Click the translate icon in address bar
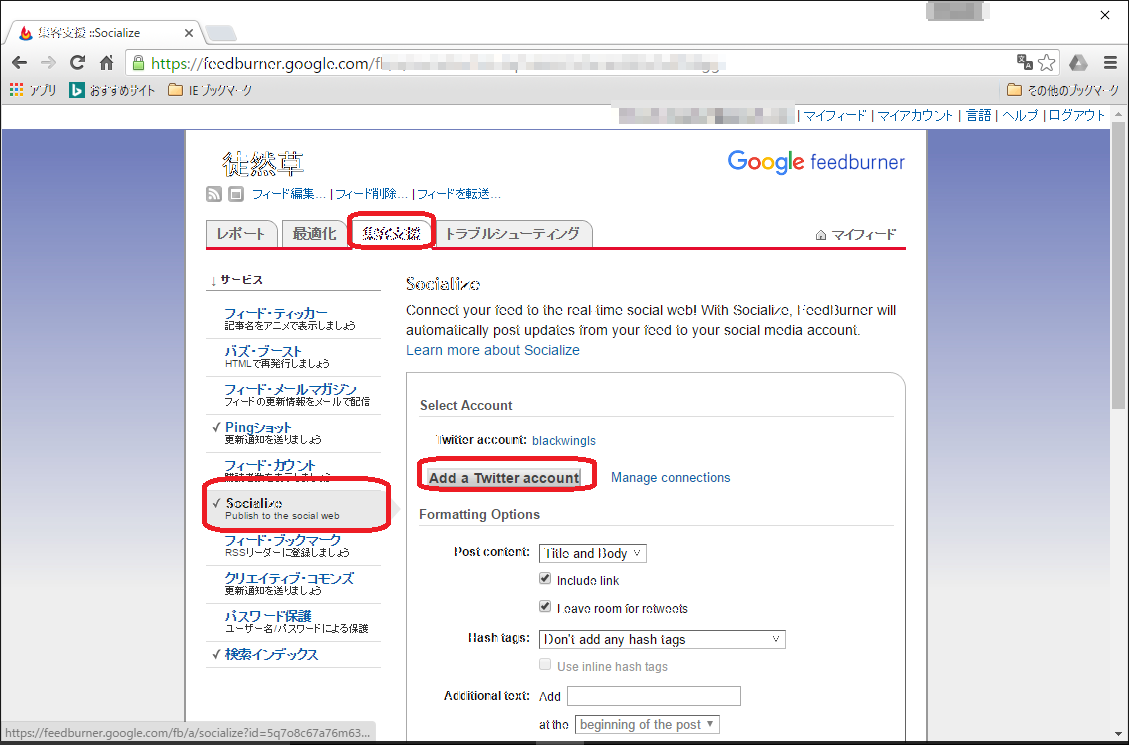Screen dimensions: 1129x745 (1024, 63)
